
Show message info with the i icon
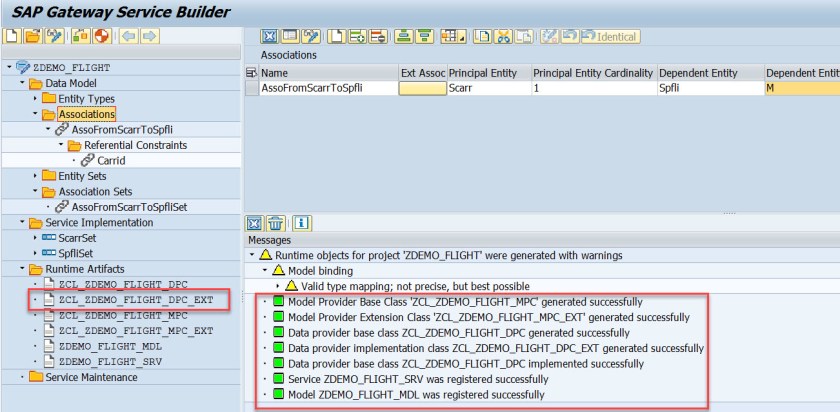point(302,223)
